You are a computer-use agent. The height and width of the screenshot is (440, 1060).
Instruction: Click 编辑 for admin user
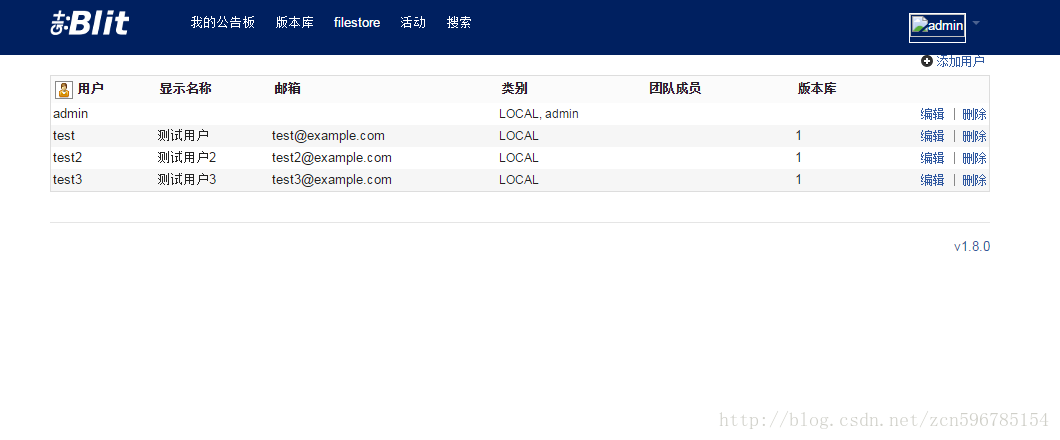pos(932,114)
